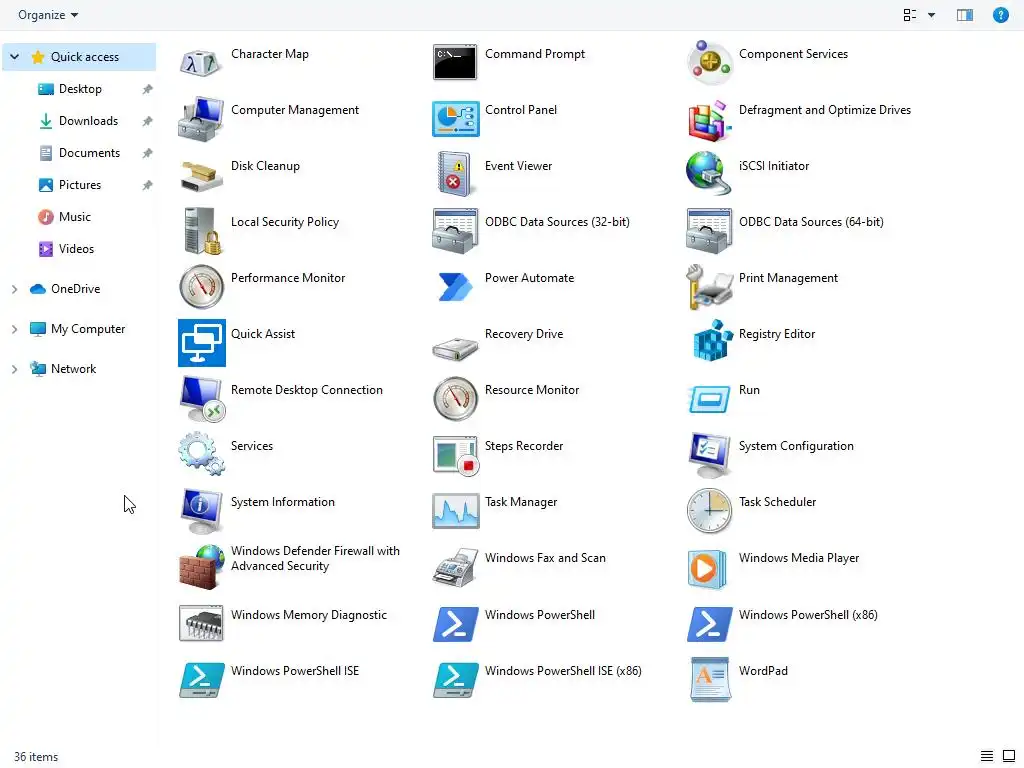Expand the Network tree node
Screen dimensions: 1024x768
coord(14,369)
